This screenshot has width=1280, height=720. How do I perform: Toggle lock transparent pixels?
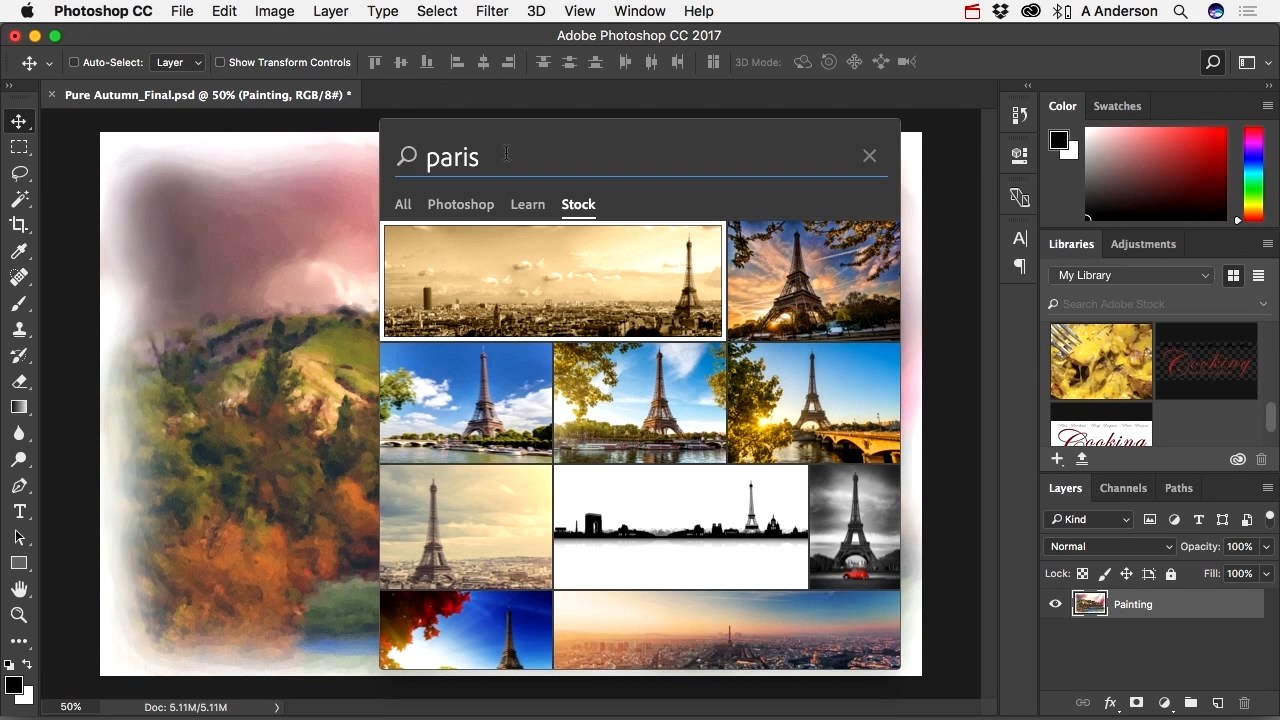pyautogui.click(x=1082, y=574)
